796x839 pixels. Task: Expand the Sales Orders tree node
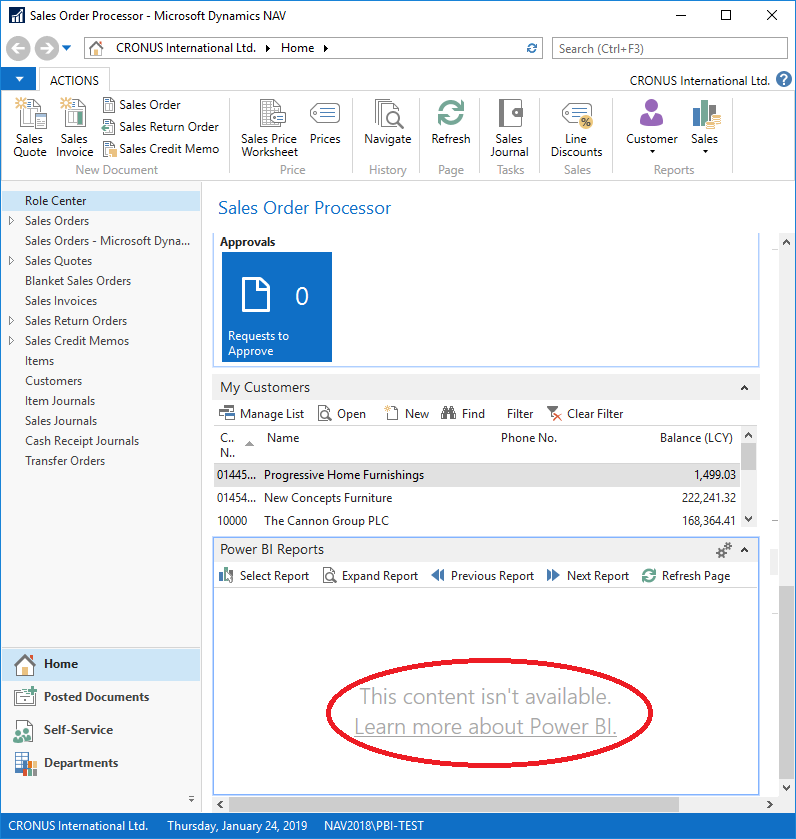point(11,220)
